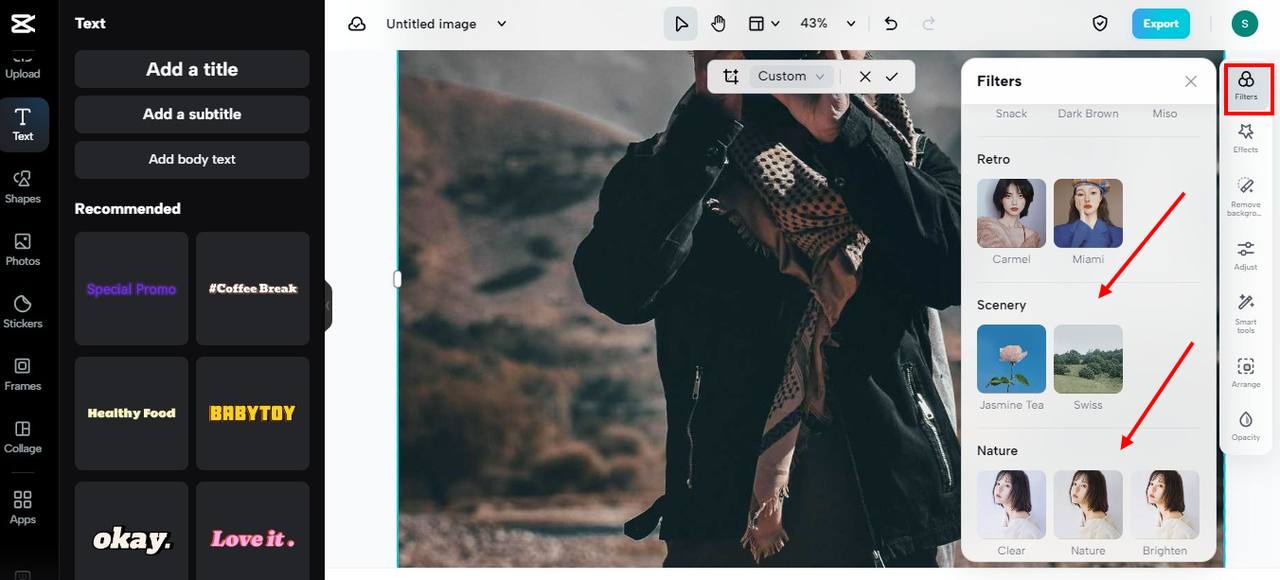
Task: Open the Opacity control
Action: (1245, 427)
